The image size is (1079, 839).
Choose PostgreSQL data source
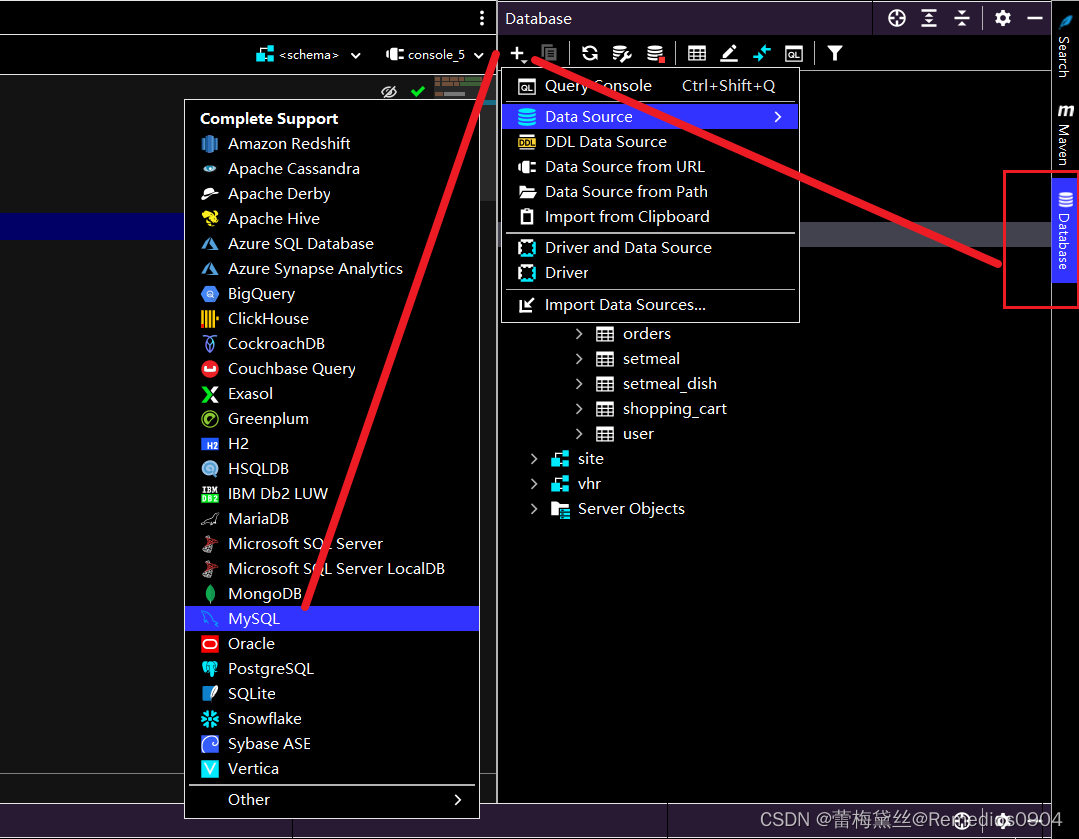tap(332, 669)
